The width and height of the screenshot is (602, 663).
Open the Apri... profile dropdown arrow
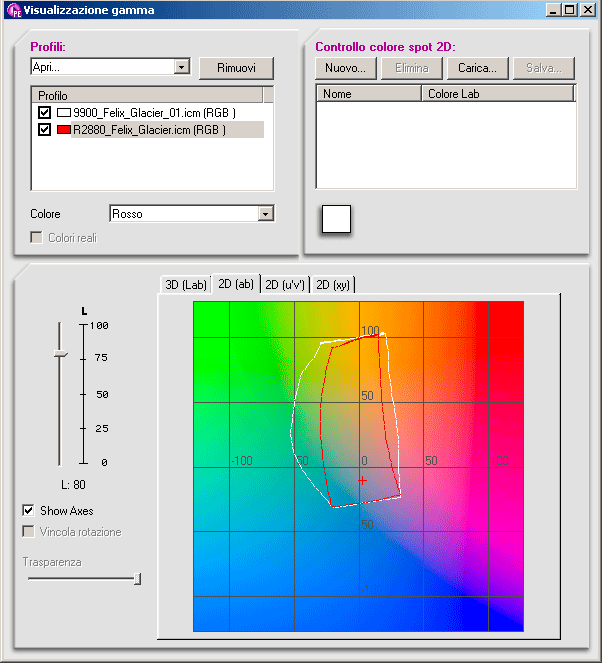click(182, 67)
